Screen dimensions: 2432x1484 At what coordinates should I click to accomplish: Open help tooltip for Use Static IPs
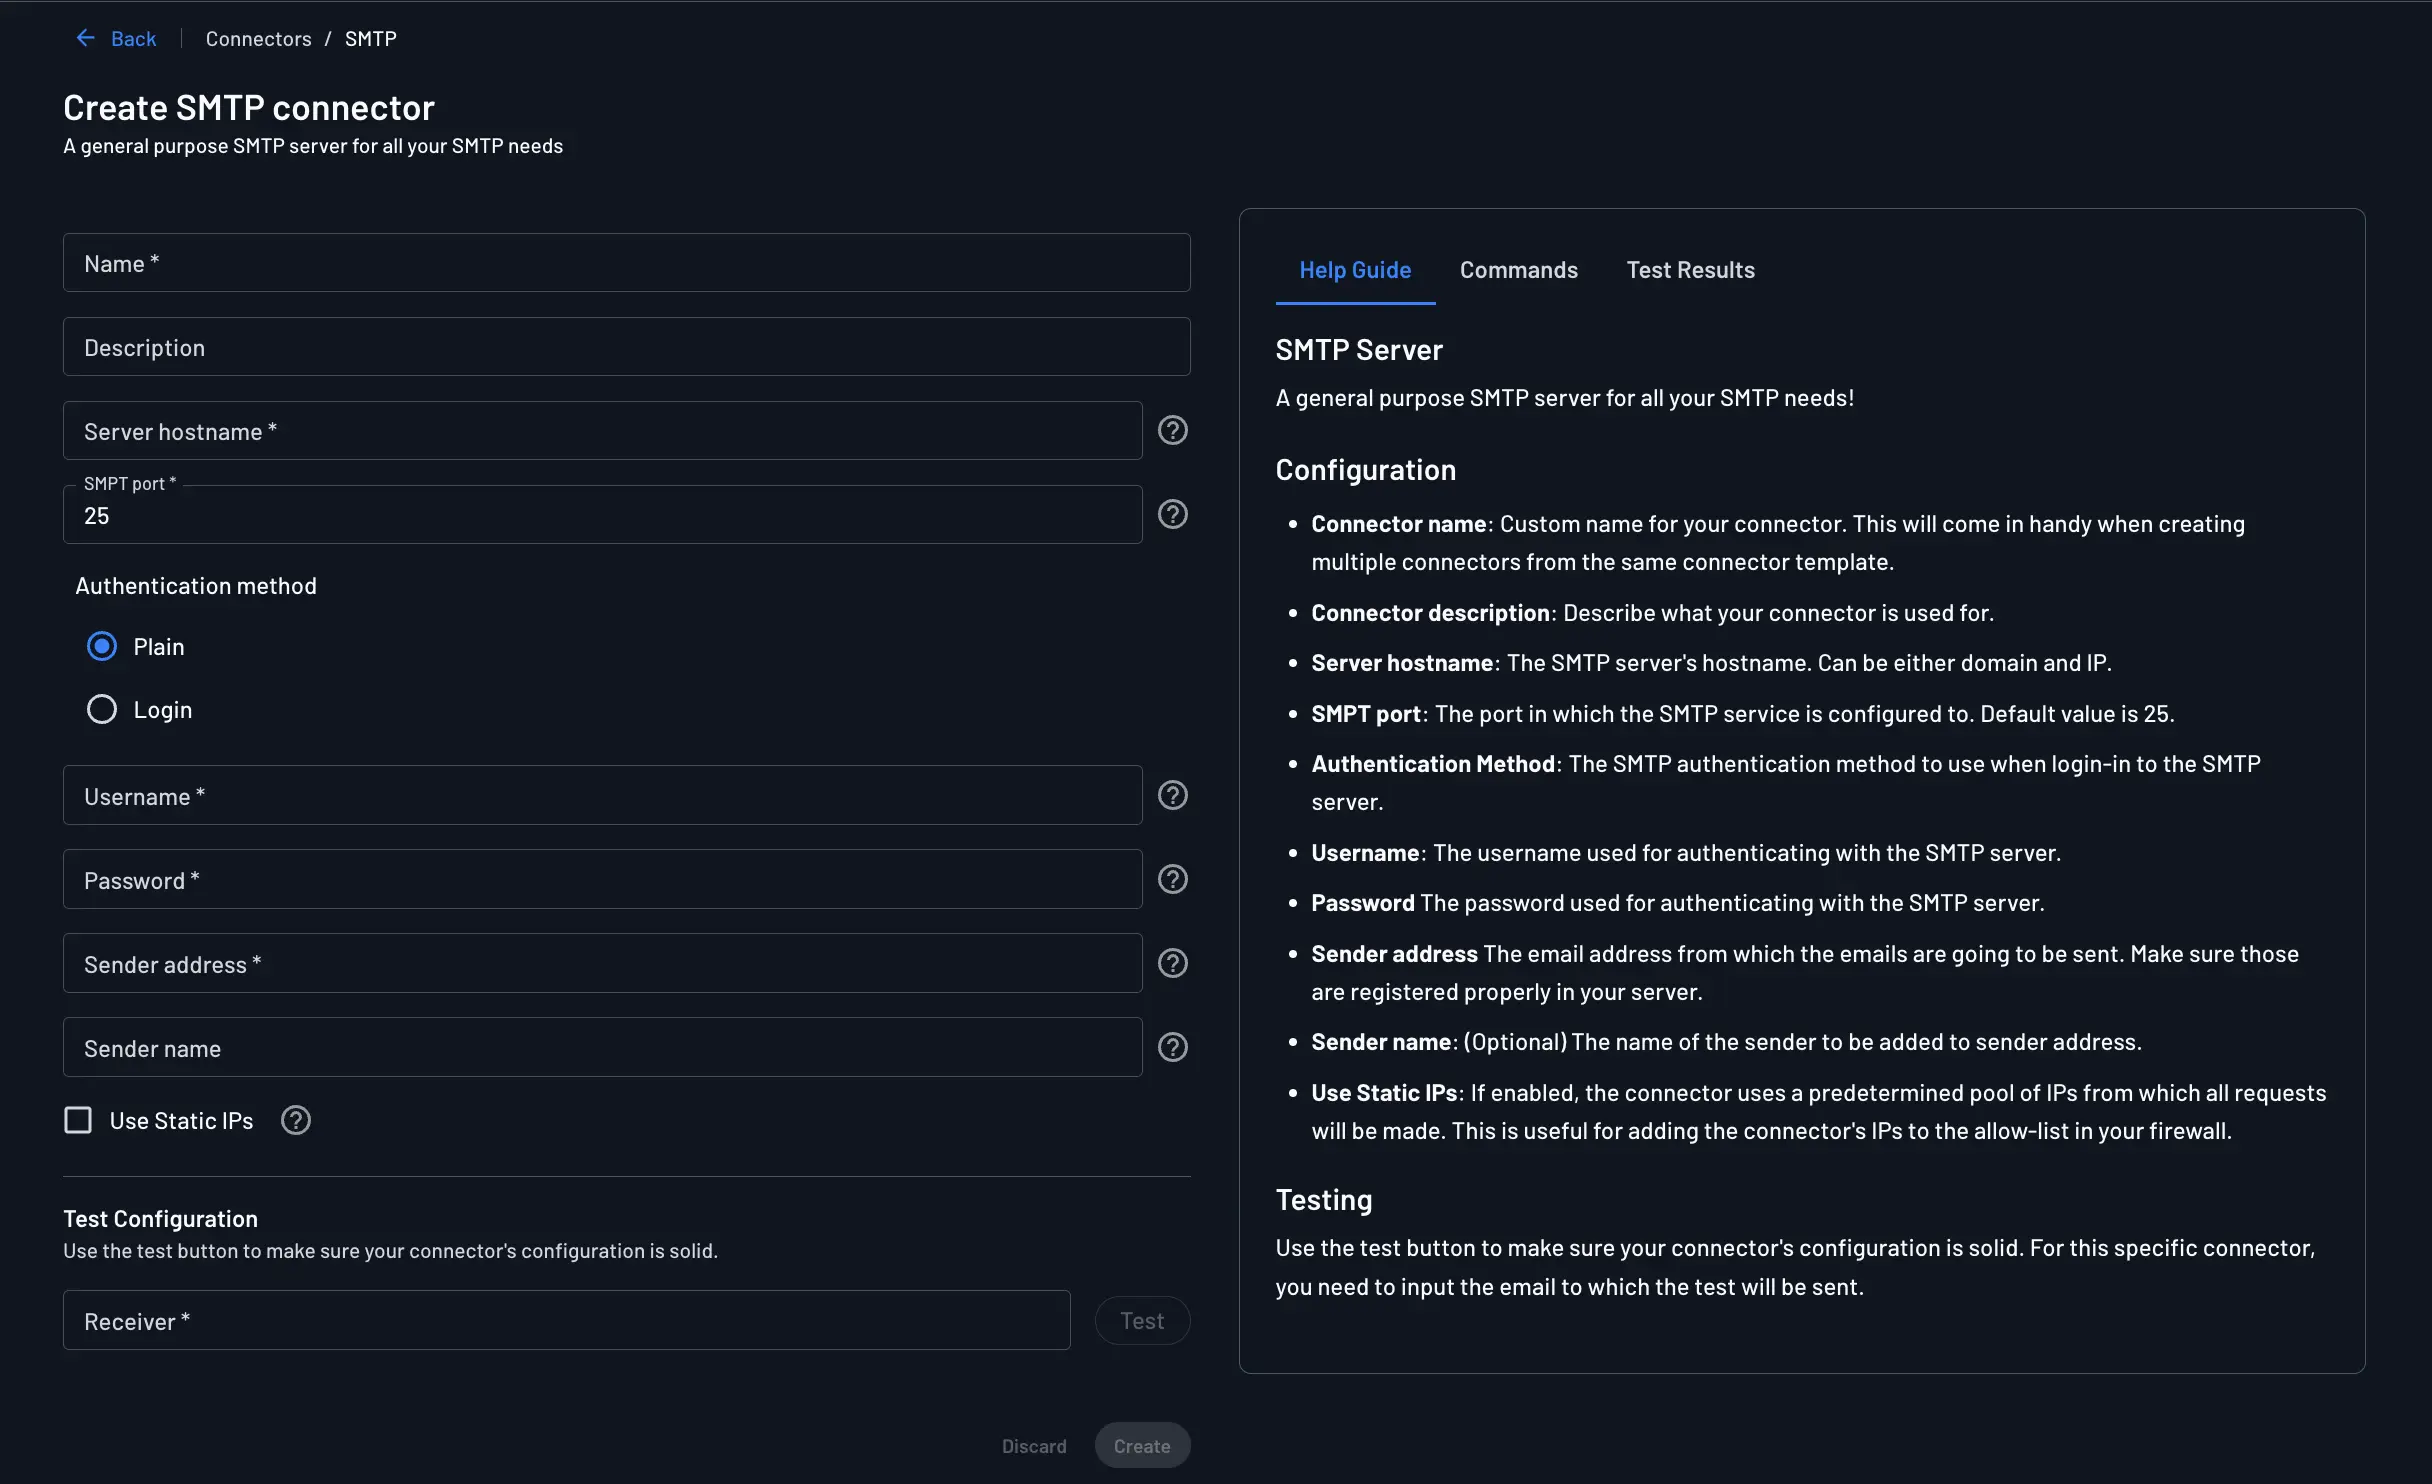295,1120
